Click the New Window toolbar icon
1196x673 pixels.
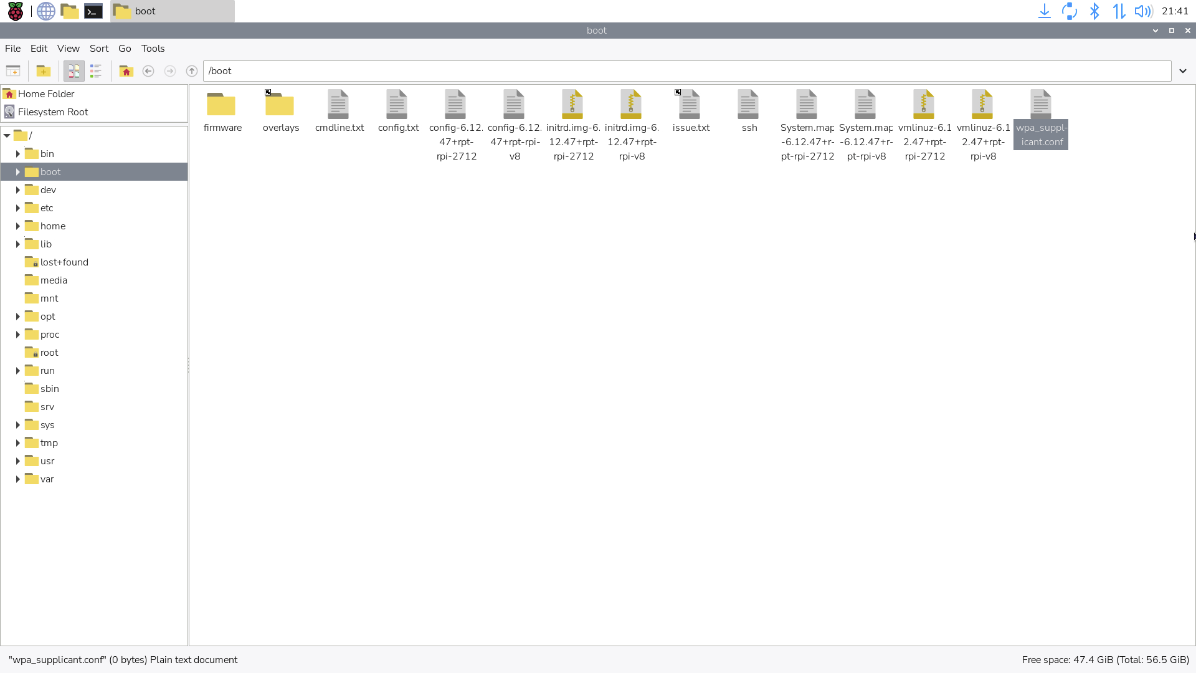click(13, 71)
